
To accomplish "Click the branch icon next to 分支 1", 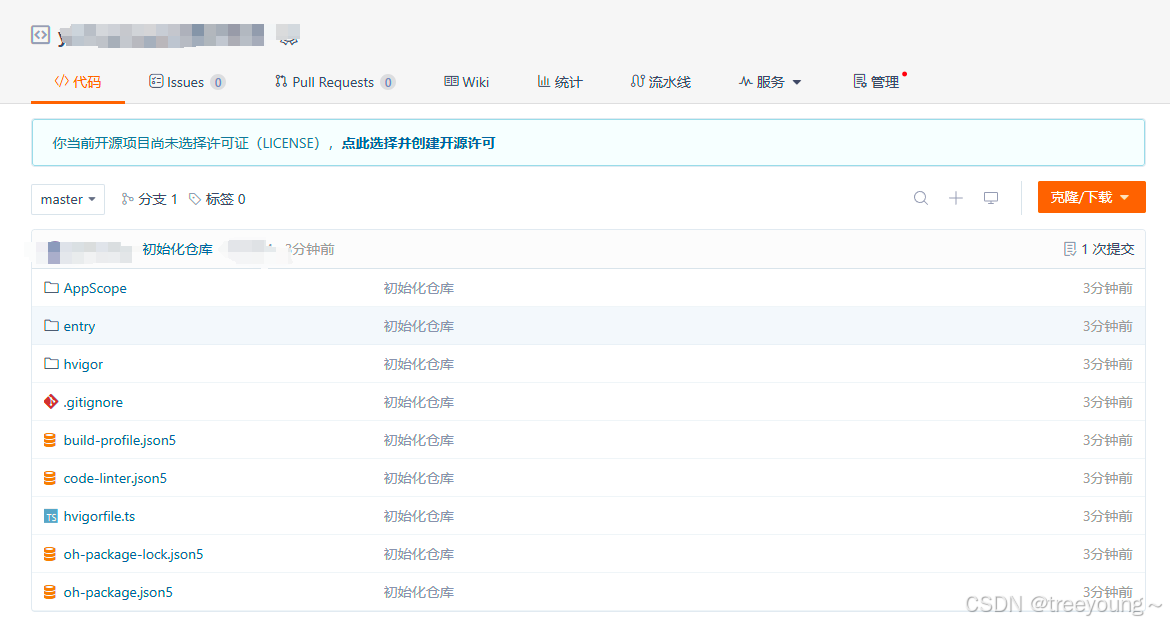I will 128,199.
